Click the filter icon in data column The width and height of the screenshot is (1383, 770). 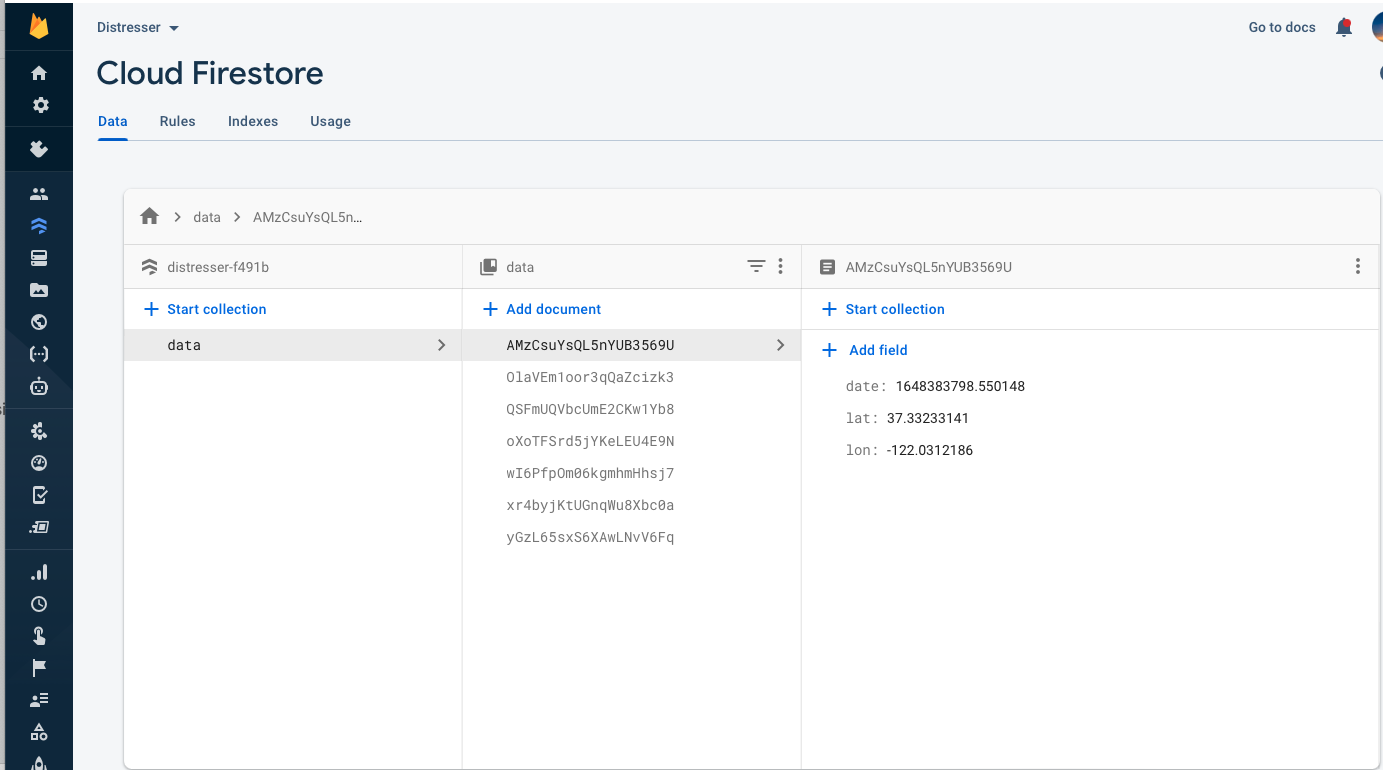(756, 266)
